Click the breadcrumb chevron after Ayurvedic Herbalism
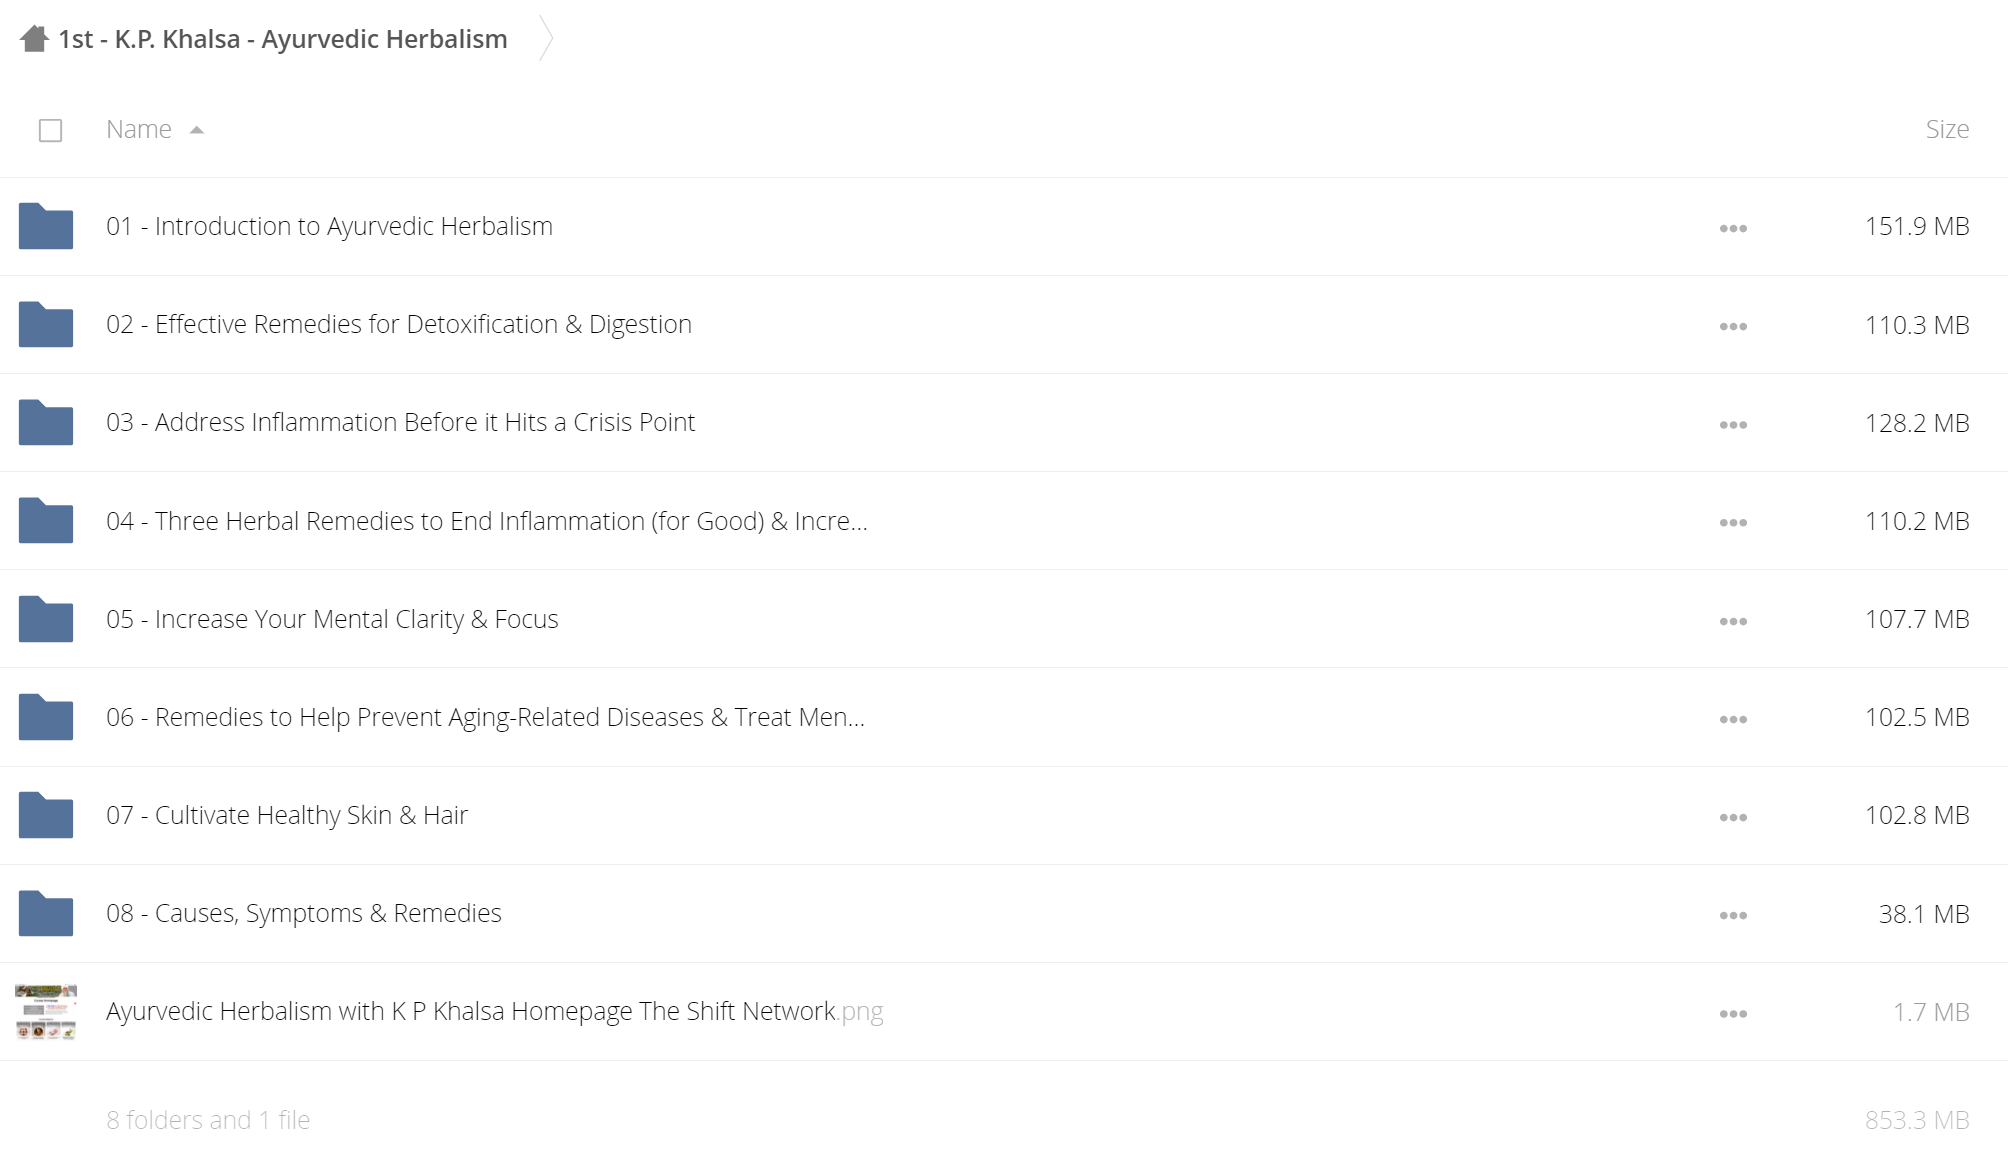2008x1175 pixels. pos(545,39)
